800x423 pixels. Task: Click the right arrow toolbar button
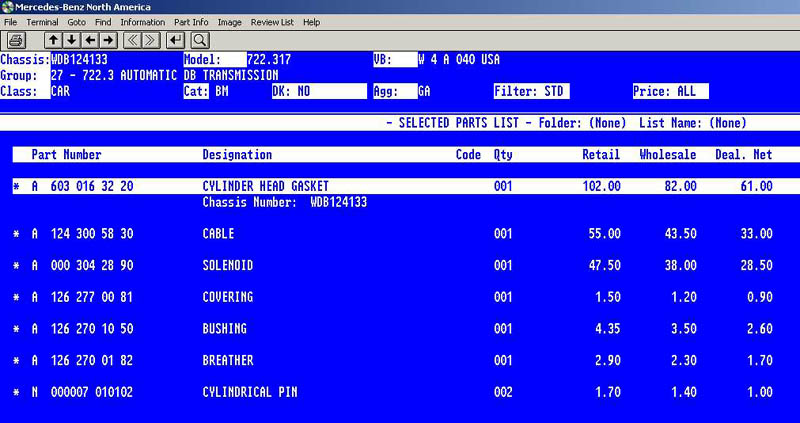(108, 40)
